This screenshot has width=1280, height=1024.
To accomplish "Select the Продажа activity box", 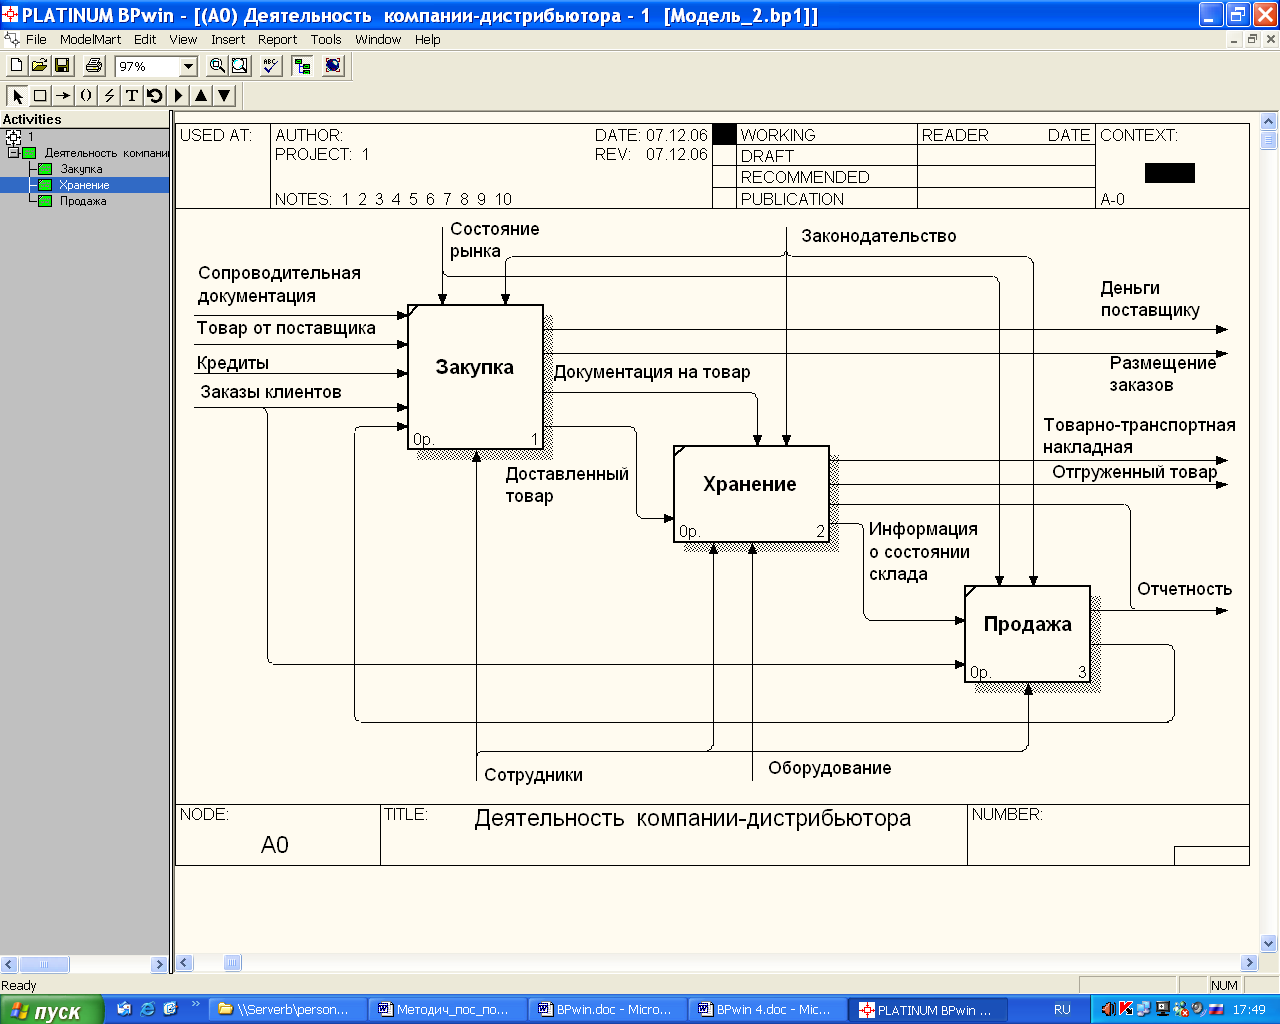I will click(1027, 634).
